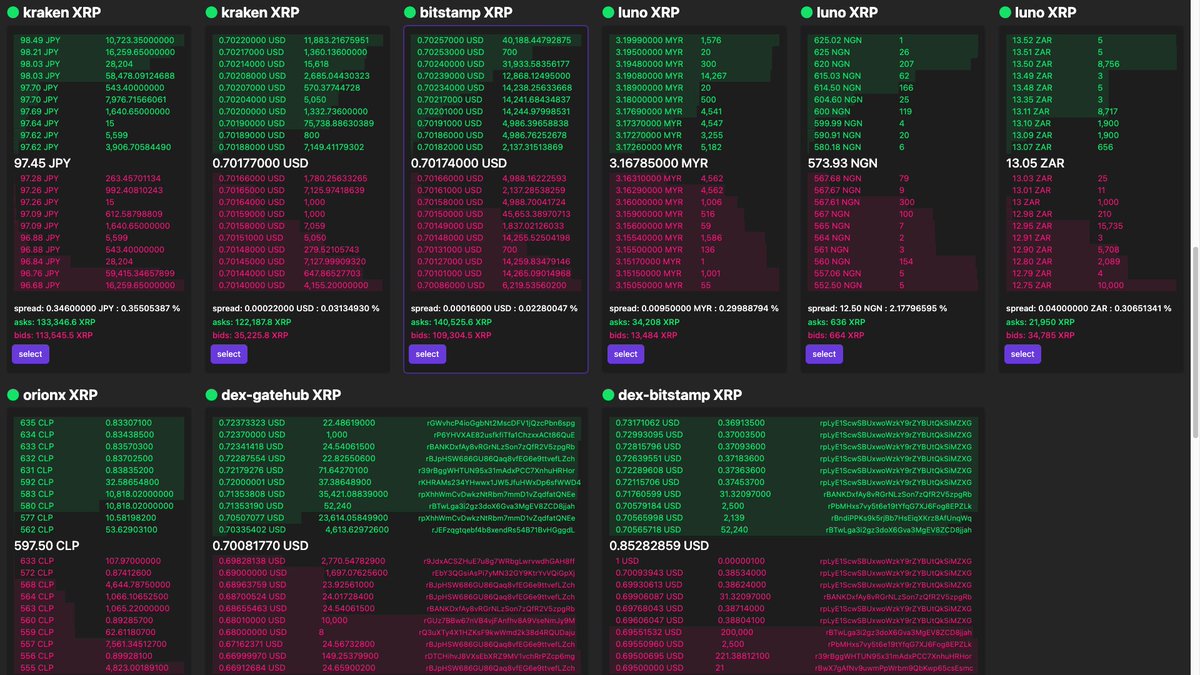Click the green status dot on the luno XRP MYR card
The width and height of the screenshot is (1200, 675).
tap(608, 13)
